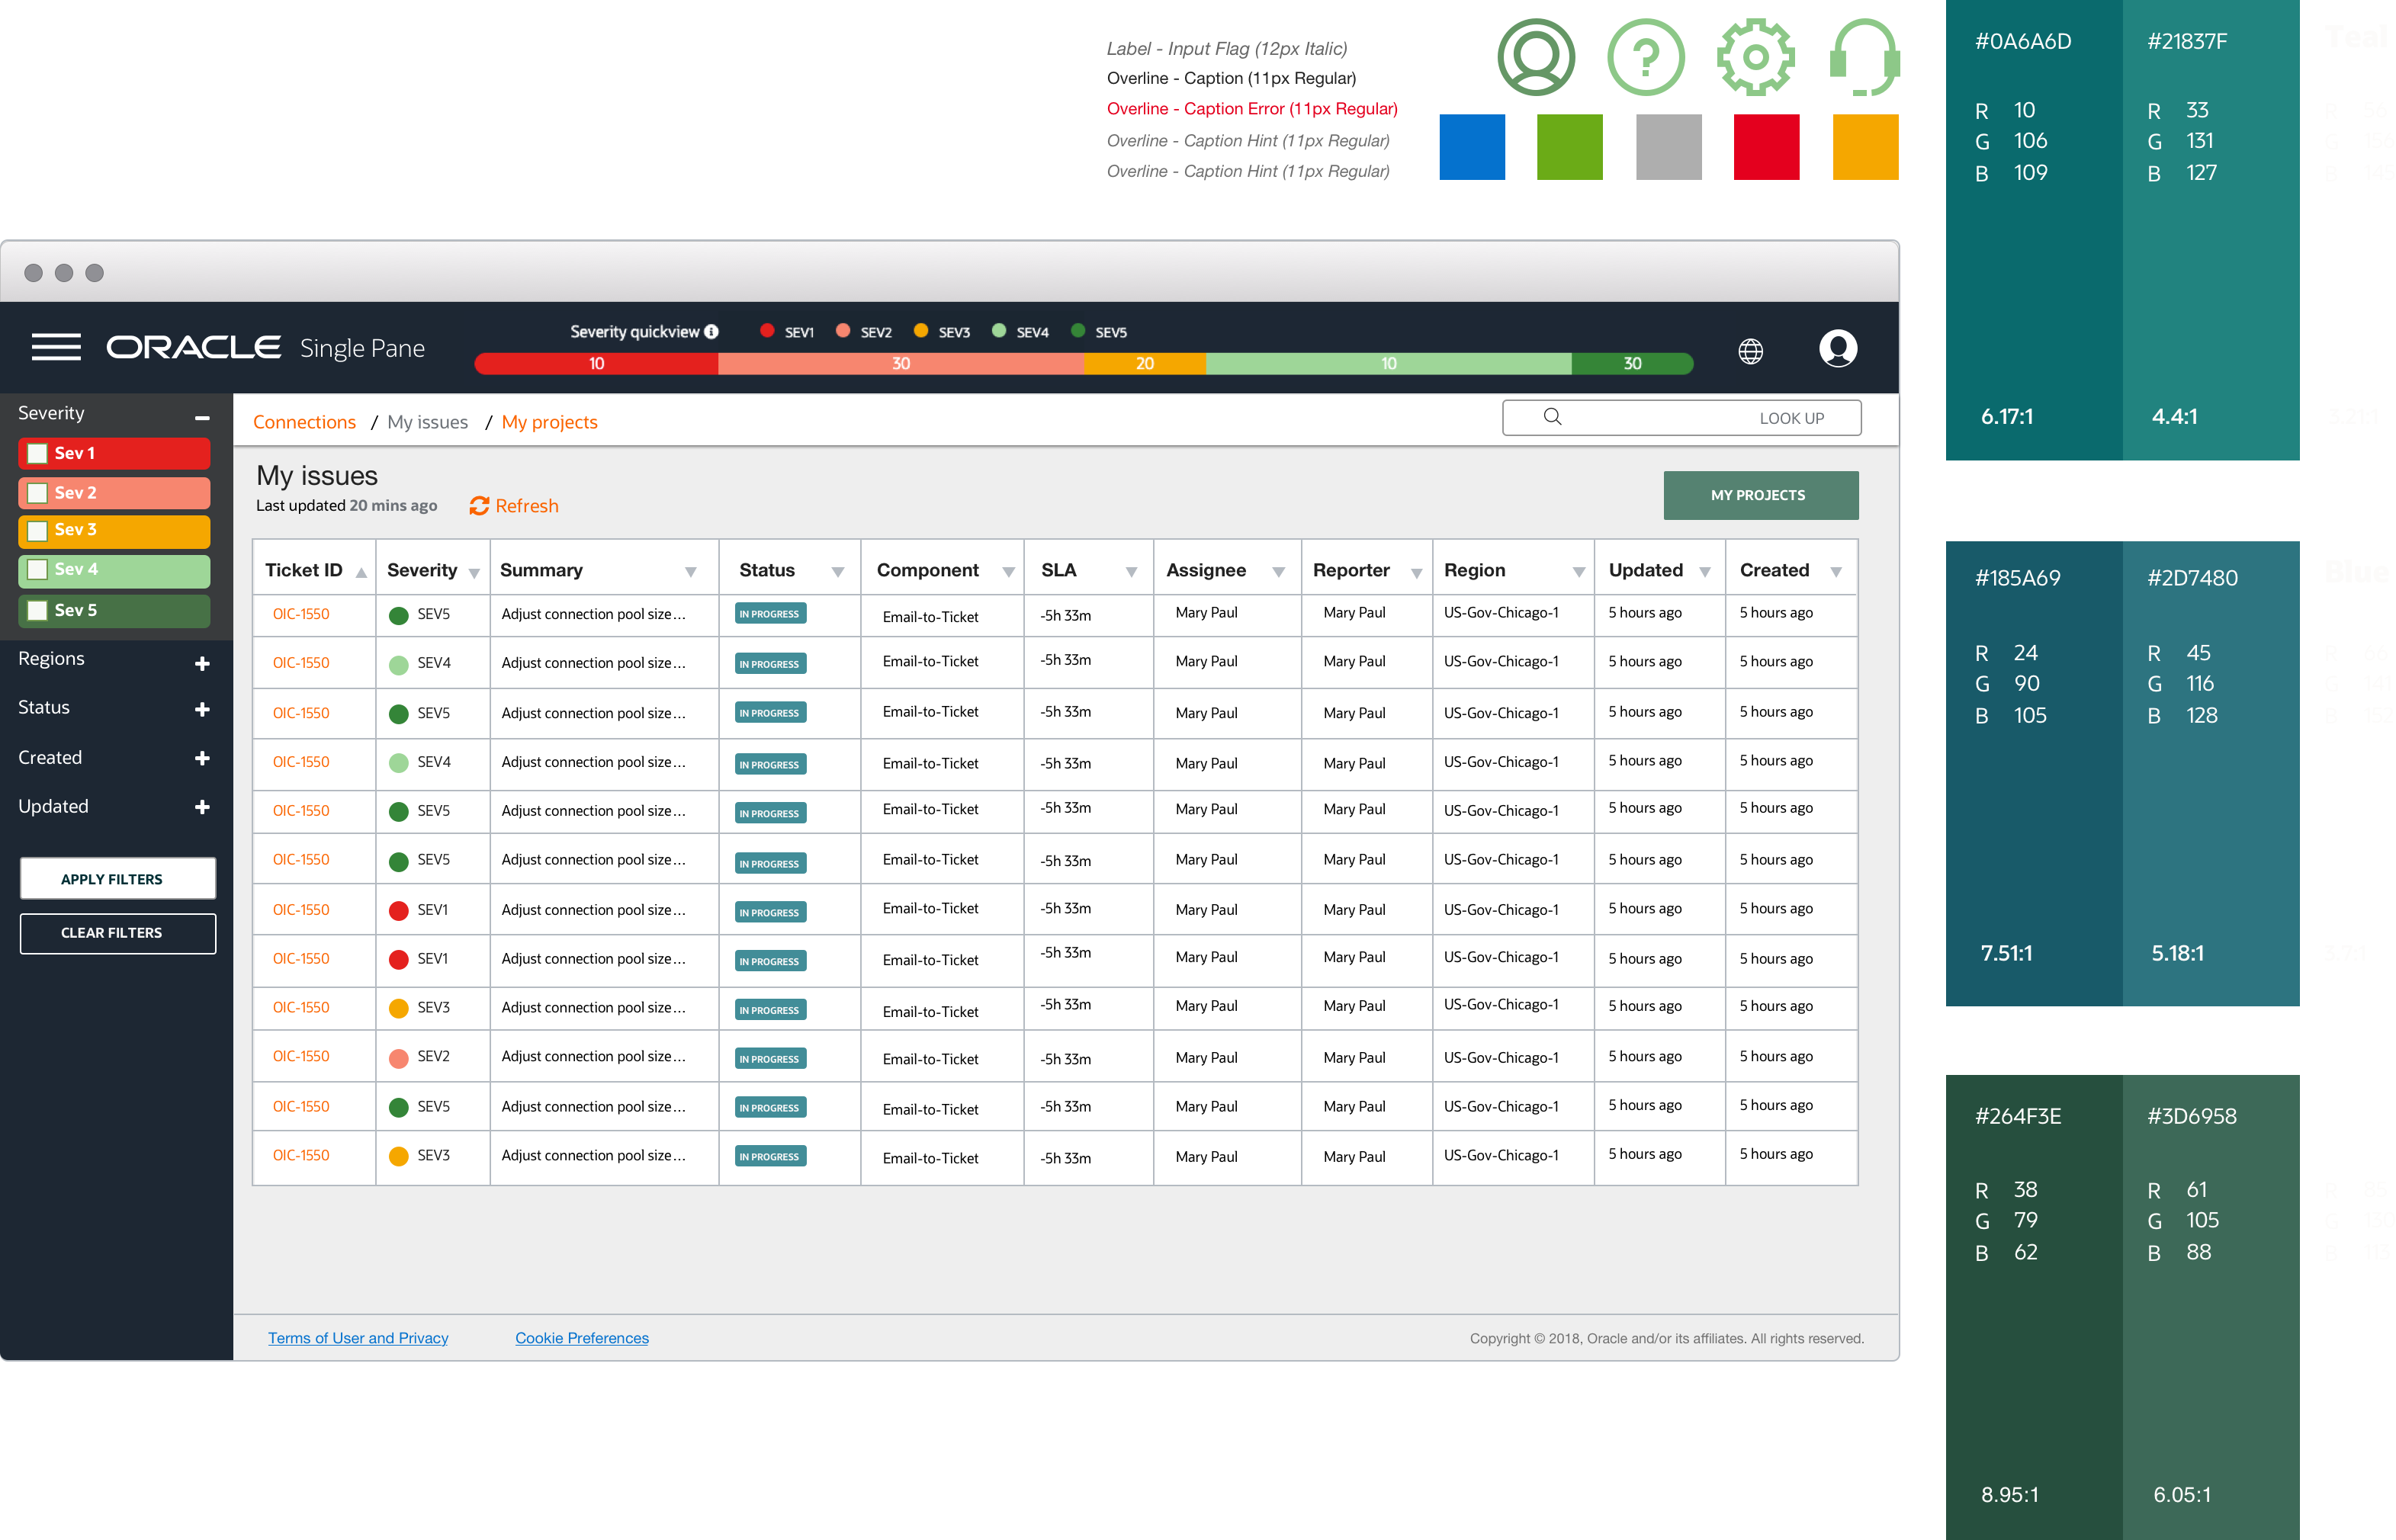Open the Status column dropdown arrow
This screenshot has height=1540, width=2396.
[x=838, y=572]
